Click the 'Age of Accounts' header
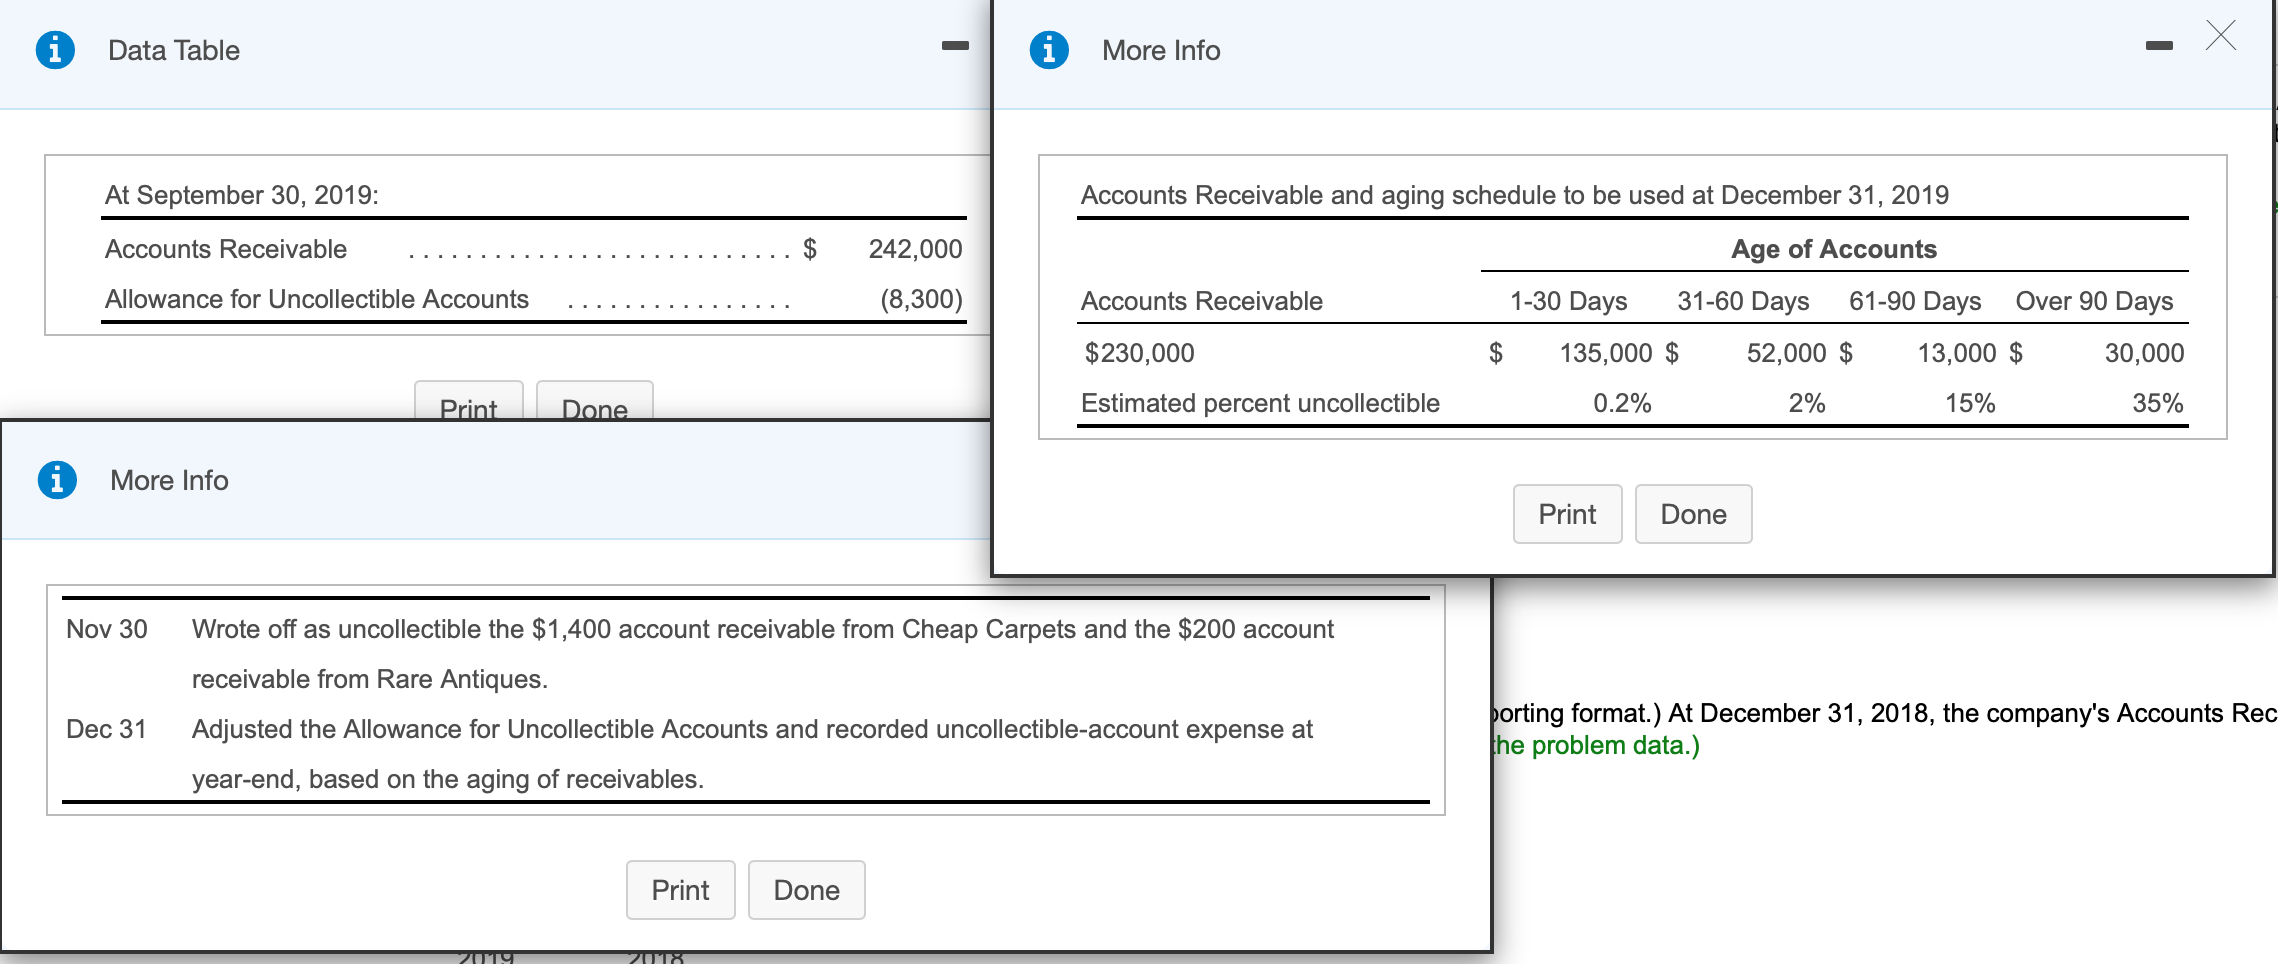This screenshot has width=2278, height=964. [x=1834, y=249]
